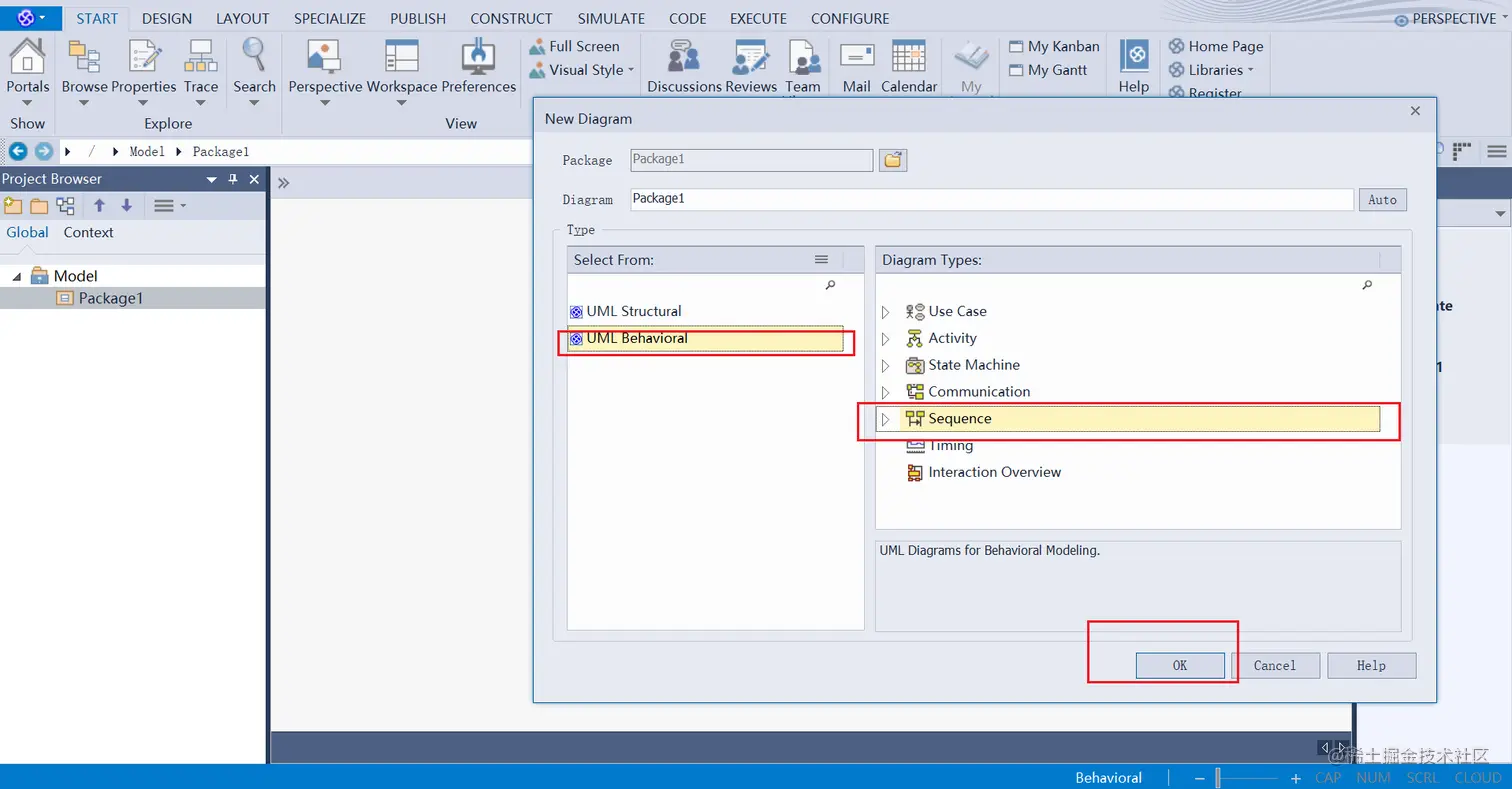
Task: Switch to the LAYOUT ribbon tab
Action: tap(243, 18)
